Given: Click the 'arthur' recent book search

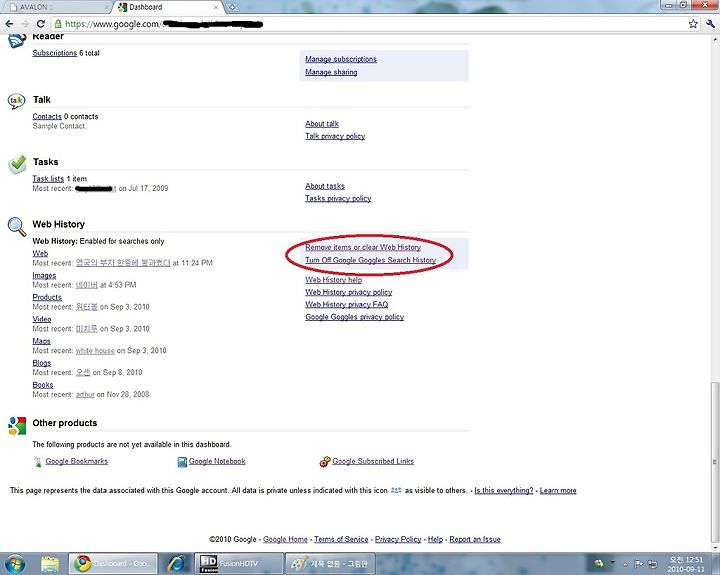Looking at the screenshot, I should pos(85,395).
